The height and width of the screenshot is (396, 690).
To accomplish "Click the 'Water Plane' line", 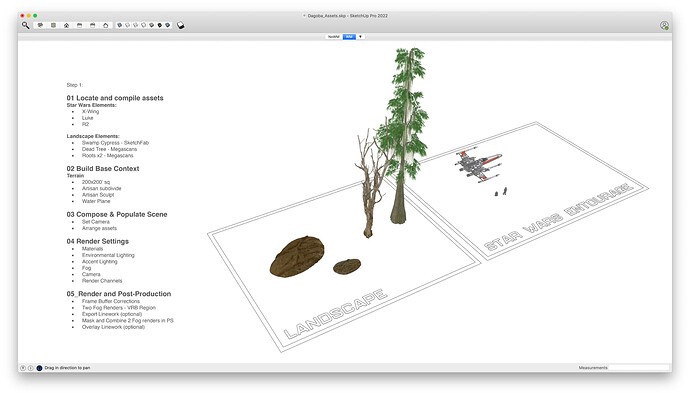I will (96, 201).
